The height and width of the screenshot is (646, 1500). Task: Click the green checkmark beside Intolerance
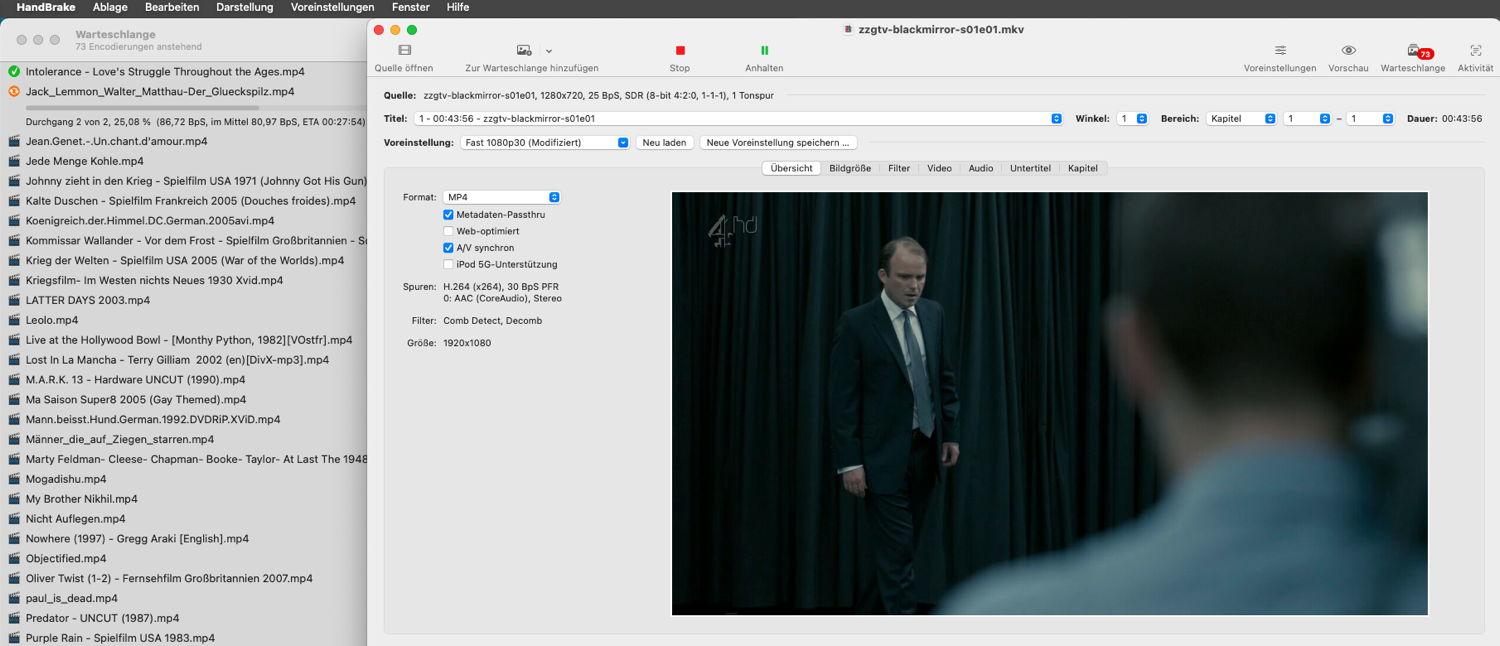click(14, 72)
